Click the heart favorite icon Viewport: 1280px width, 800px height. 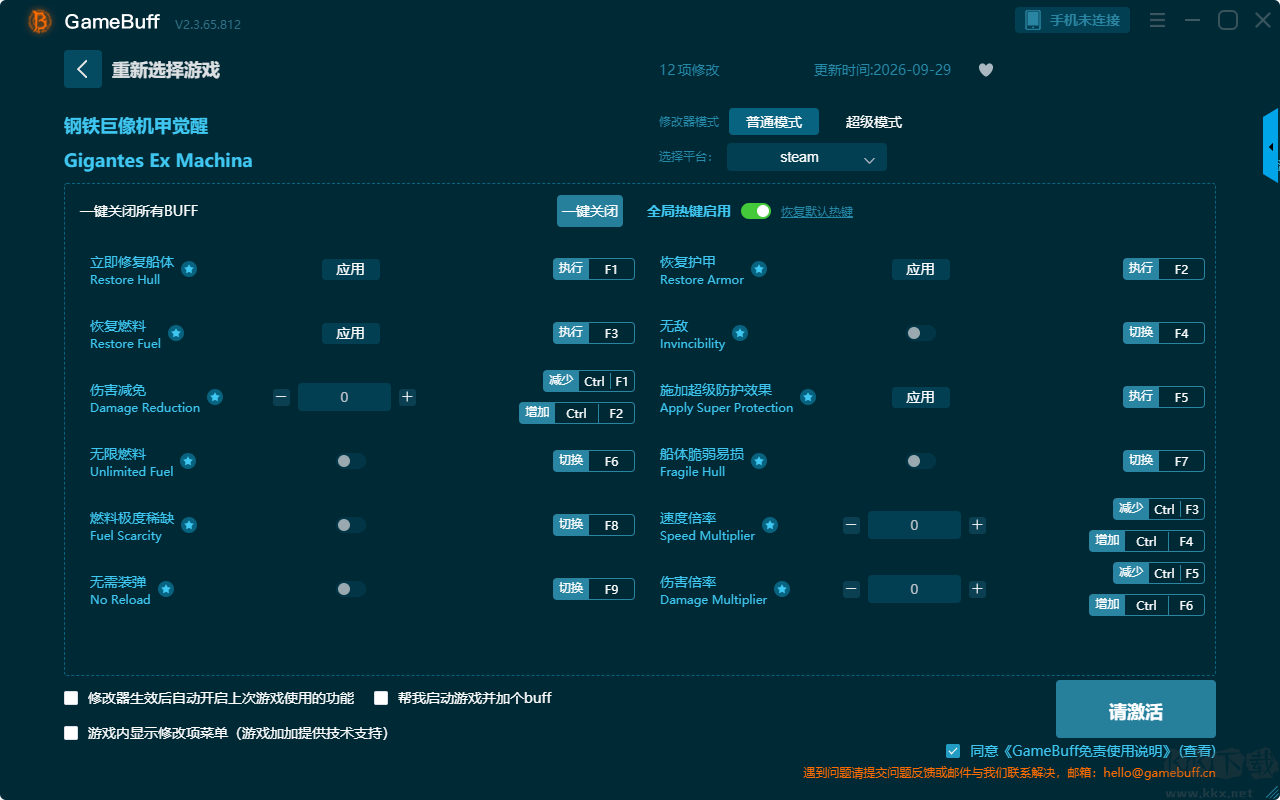(986, 70)
